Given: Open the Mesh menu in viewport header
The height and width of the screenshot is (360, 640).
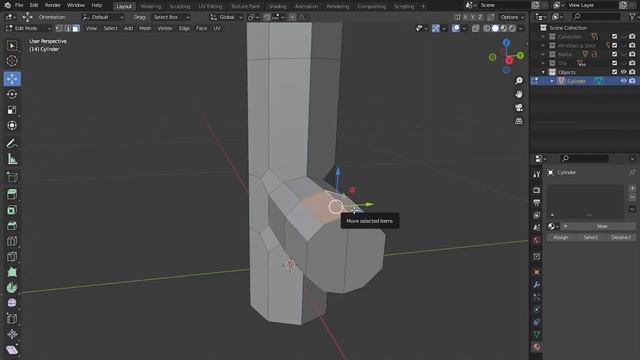Looking at the screenshot, I should (x=145, y=28).
